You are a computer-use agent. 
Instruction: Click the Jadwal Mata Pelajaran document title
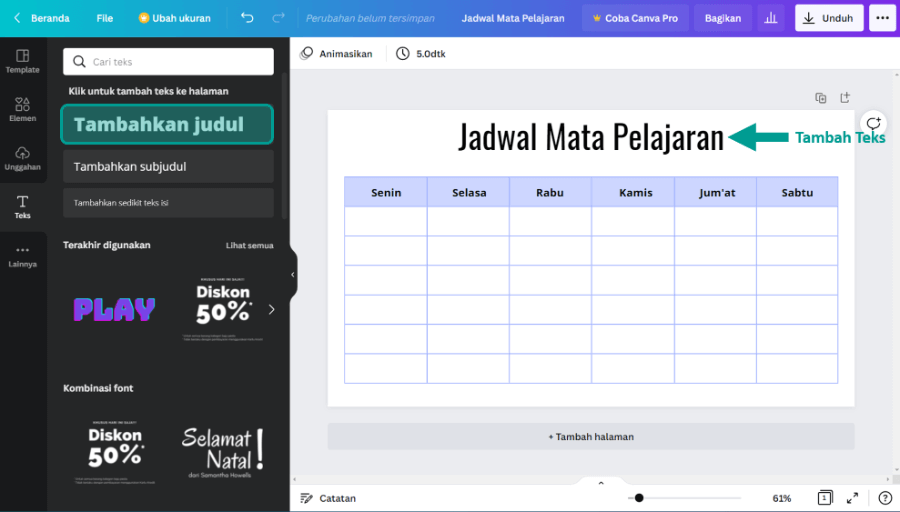pos(513,18)
